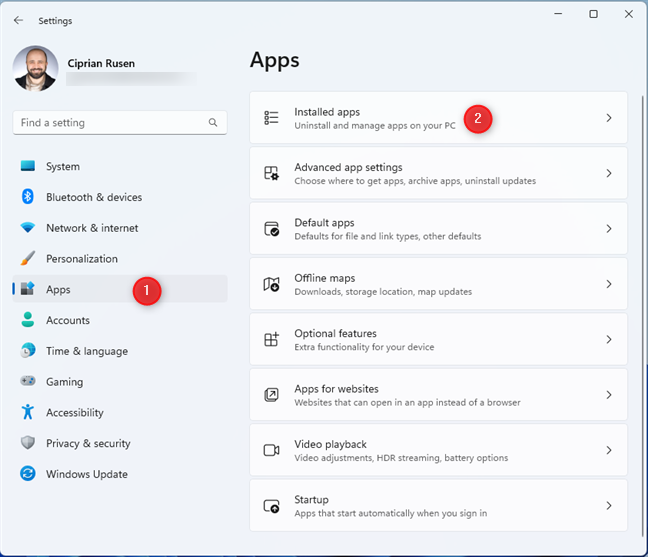Close the Settings window
This screenshot has width=648, height=557.
click(629, 14)
